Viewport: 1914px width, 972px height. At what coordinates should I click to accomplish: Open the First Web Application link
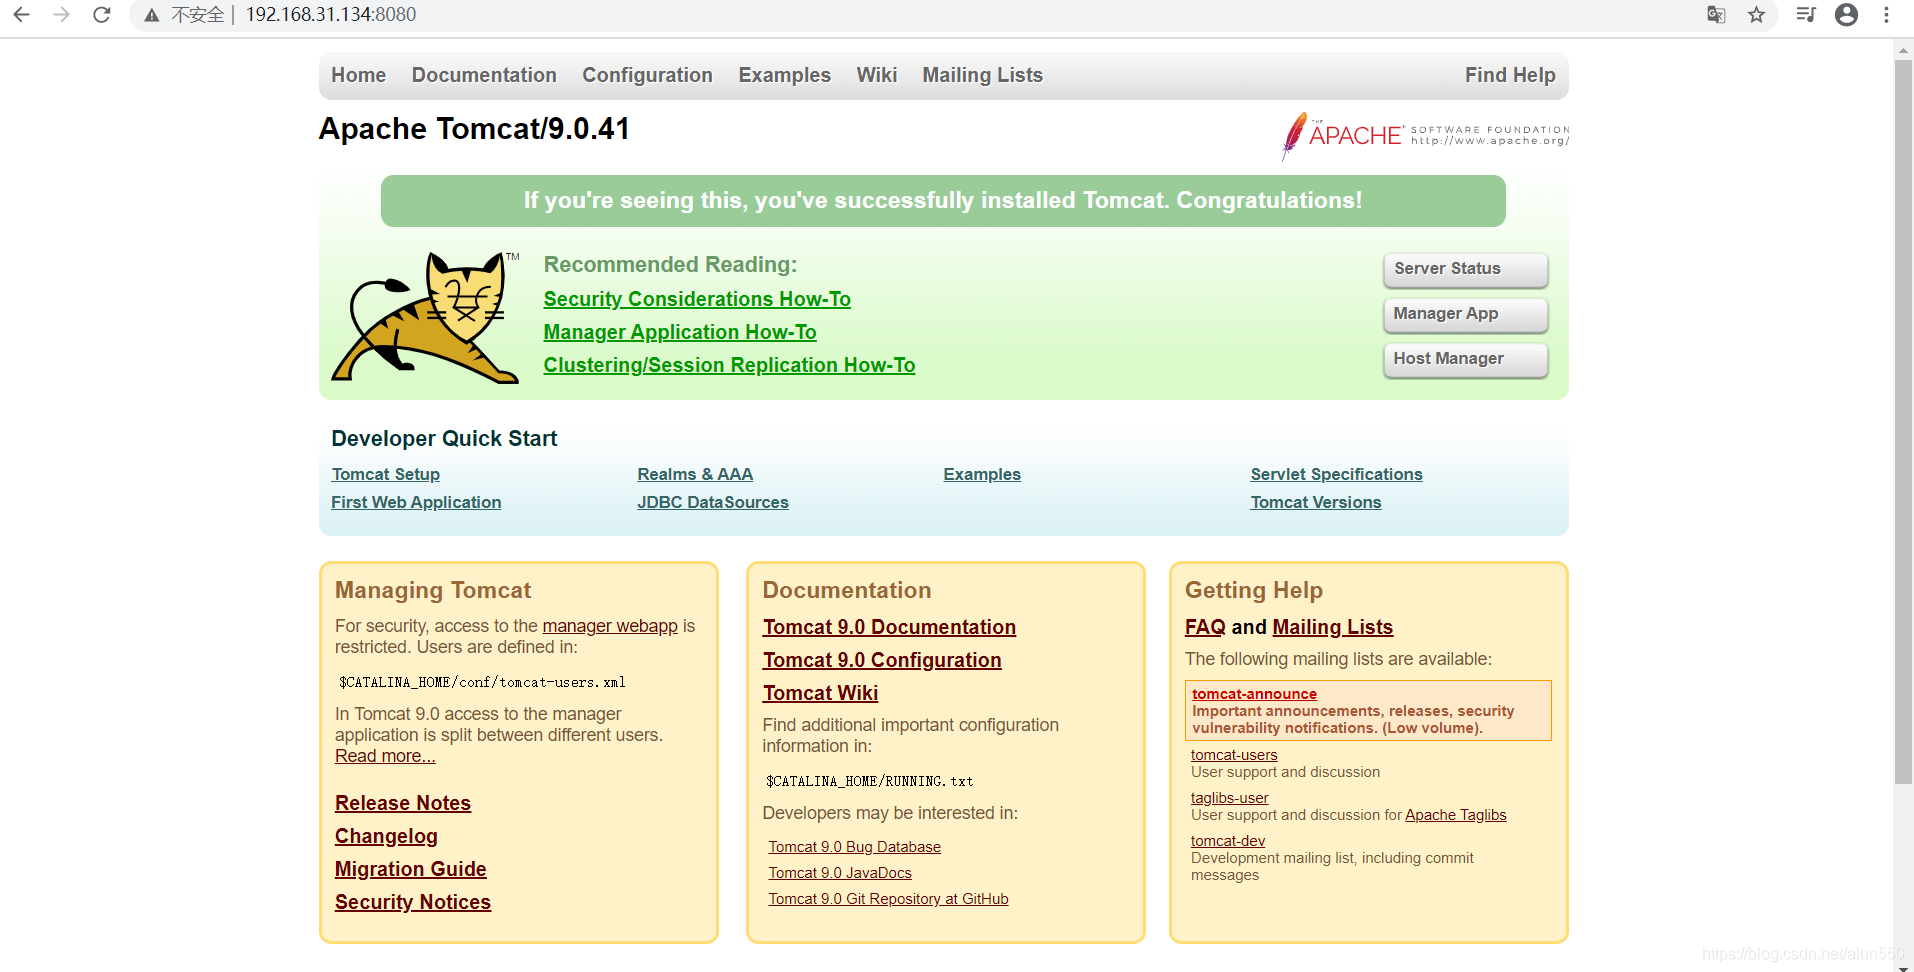(x=416, y=502)
